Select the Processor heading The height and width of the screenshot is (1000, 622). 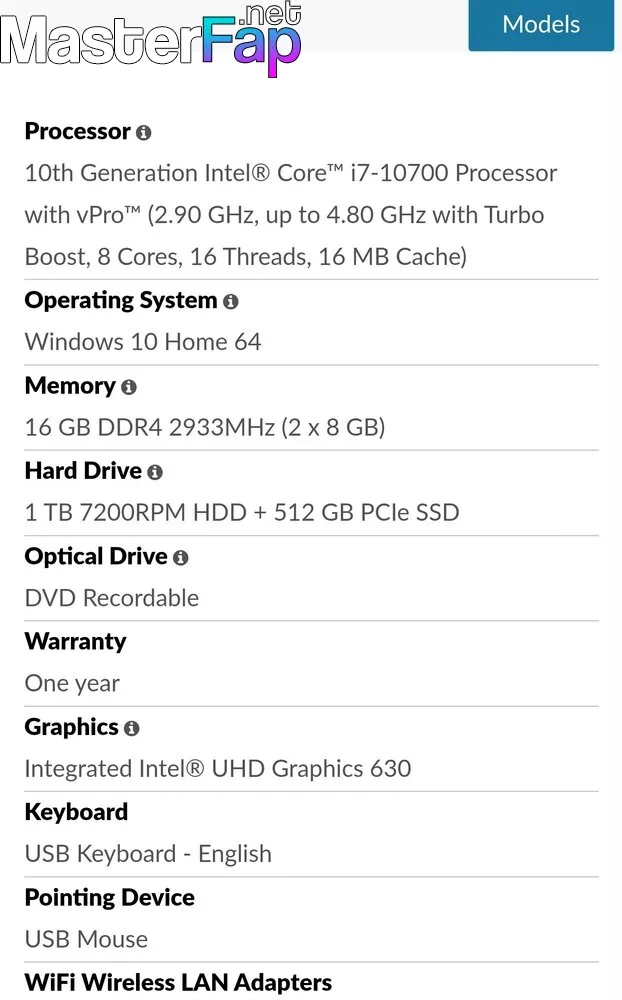pos(78,131)
